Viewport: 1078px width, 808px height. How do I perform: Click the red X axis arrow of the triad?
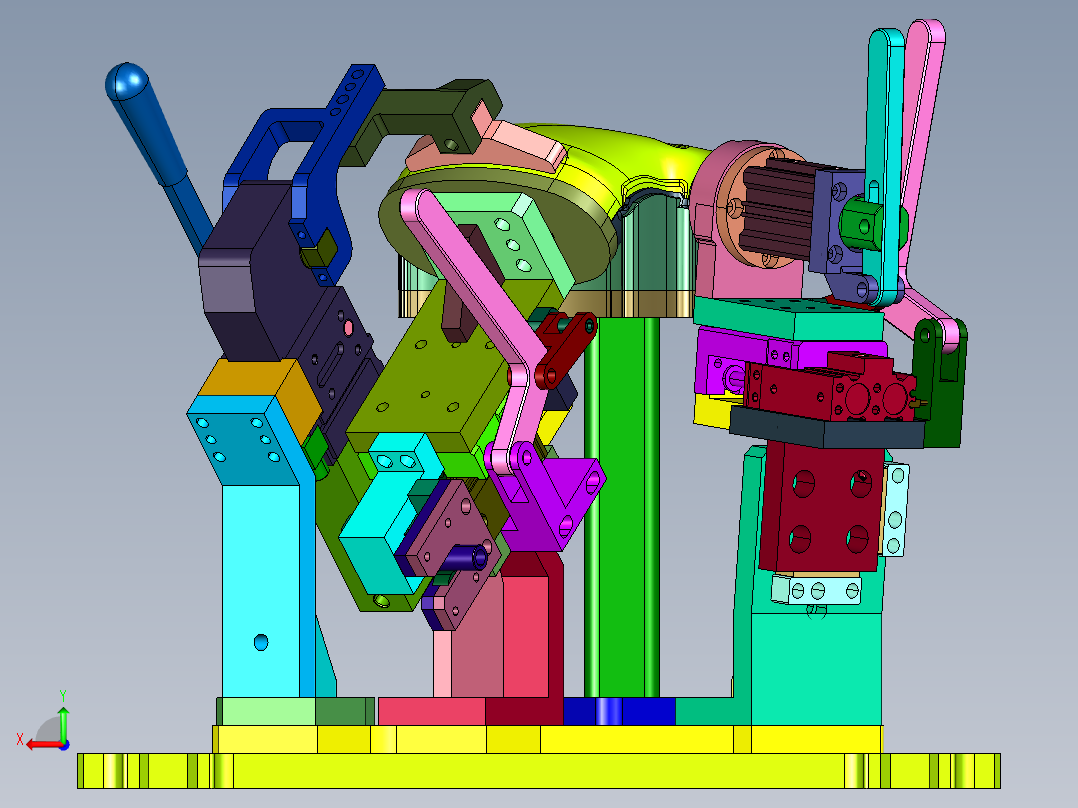coord(45,745)
